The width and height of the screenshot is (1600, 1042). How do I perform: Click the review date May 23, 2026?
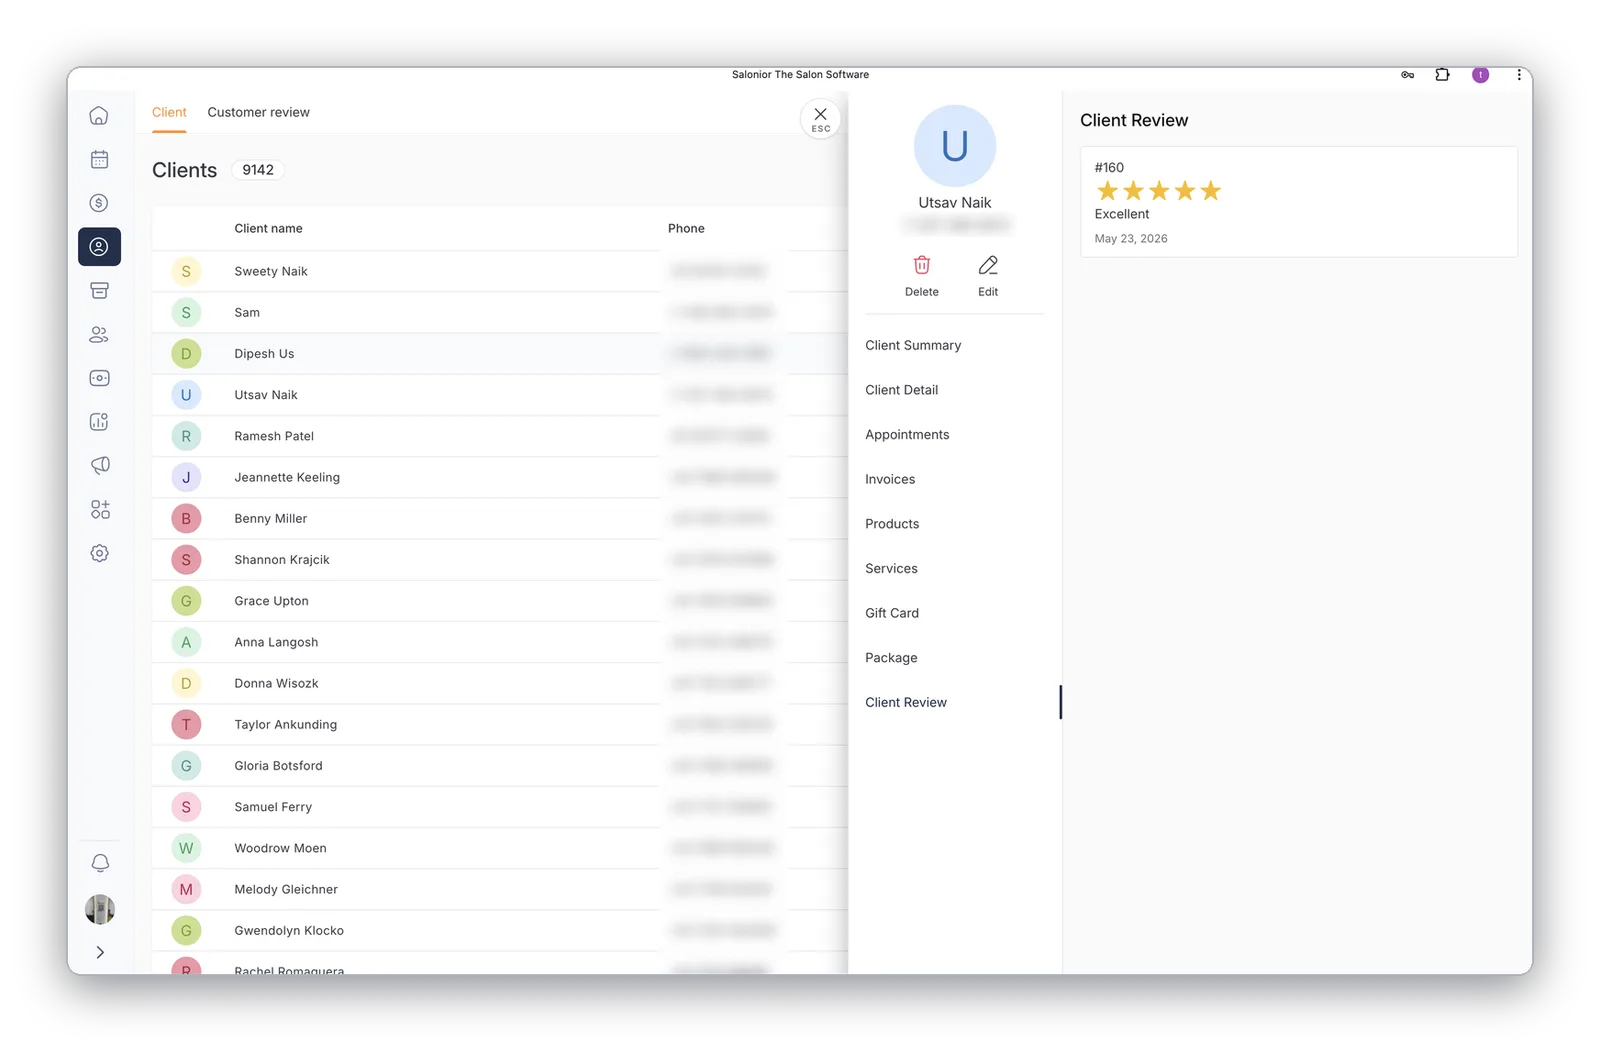tap(1131, 239)
